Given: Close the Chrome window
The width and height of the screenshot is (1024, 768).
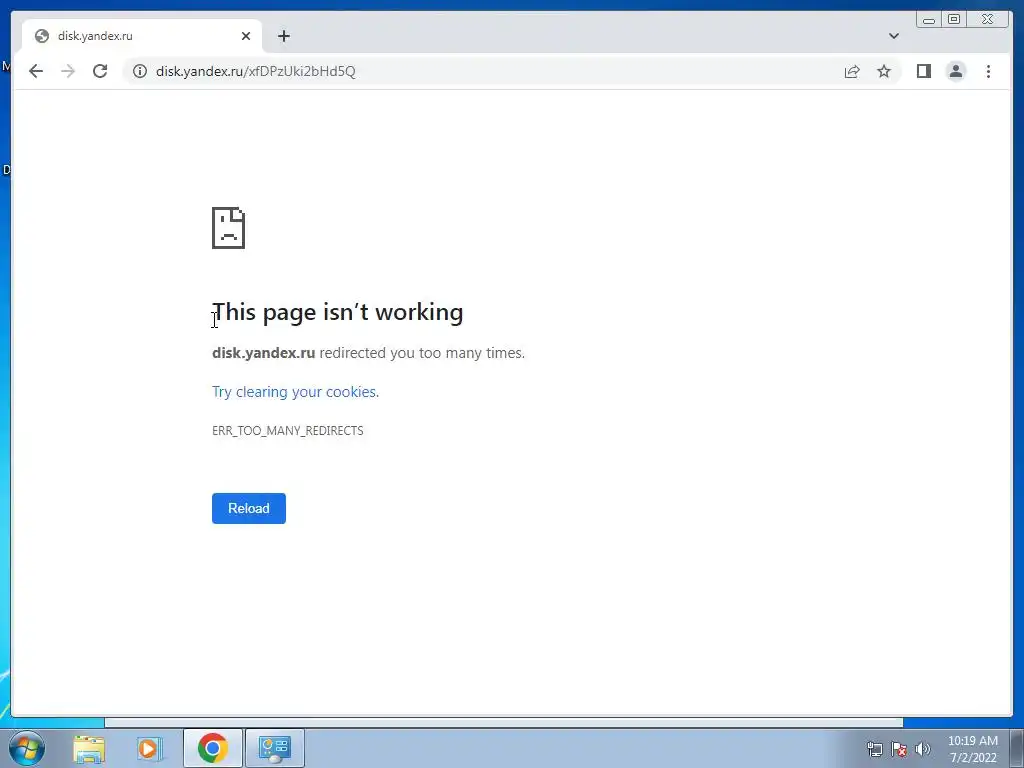Looking at the screenshot, I should (988, 20).
